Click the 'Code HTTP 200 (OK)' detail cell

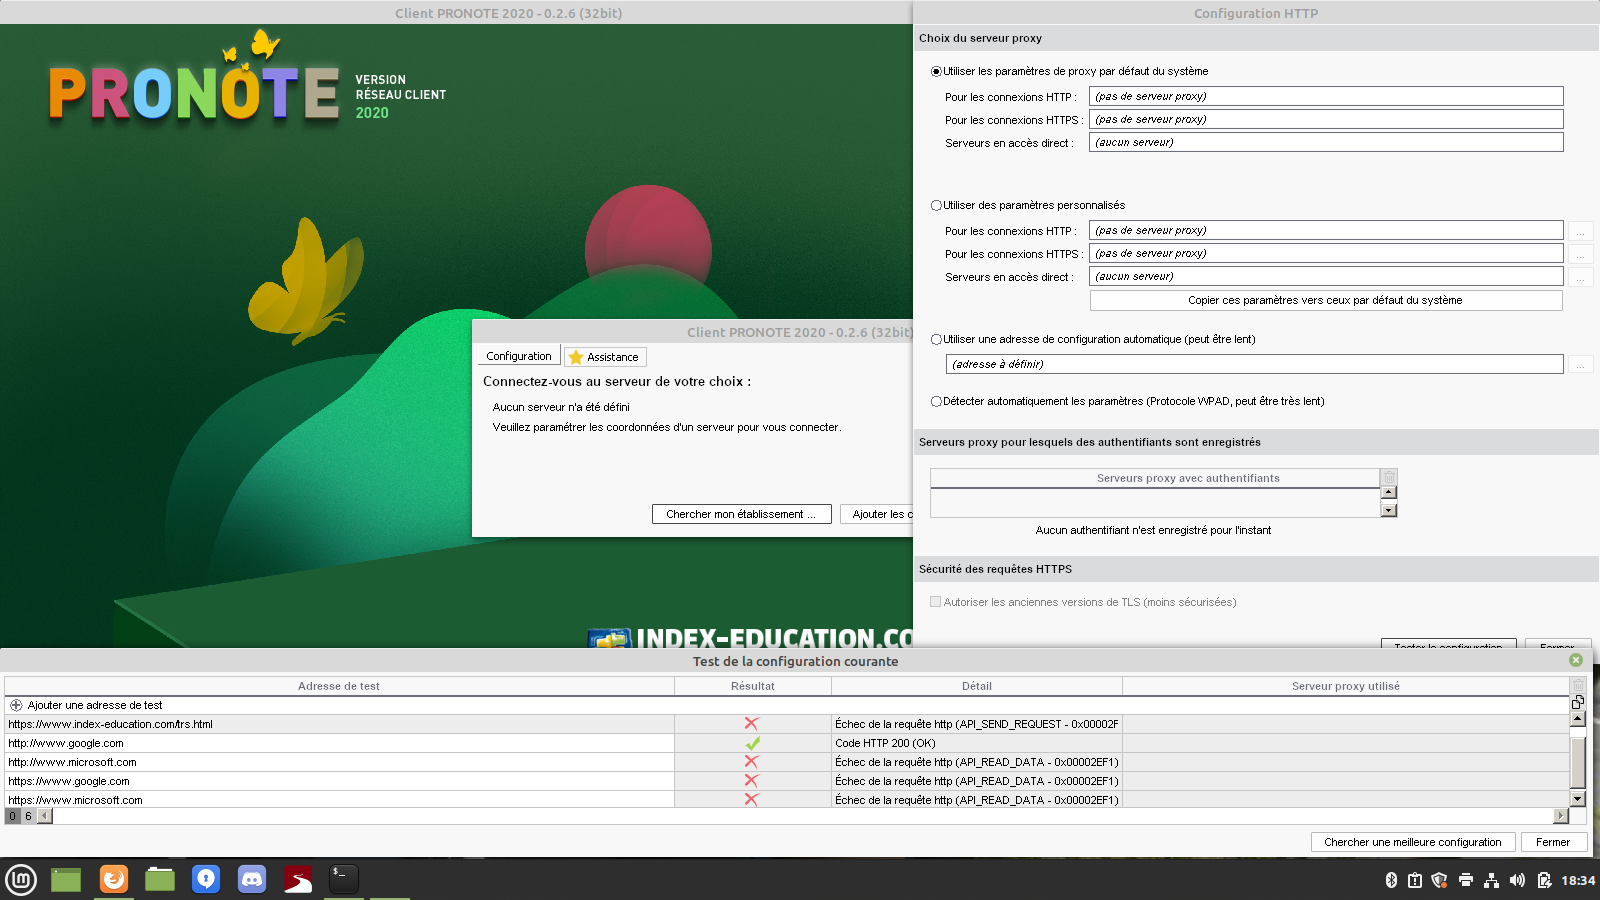click(977, 743)
